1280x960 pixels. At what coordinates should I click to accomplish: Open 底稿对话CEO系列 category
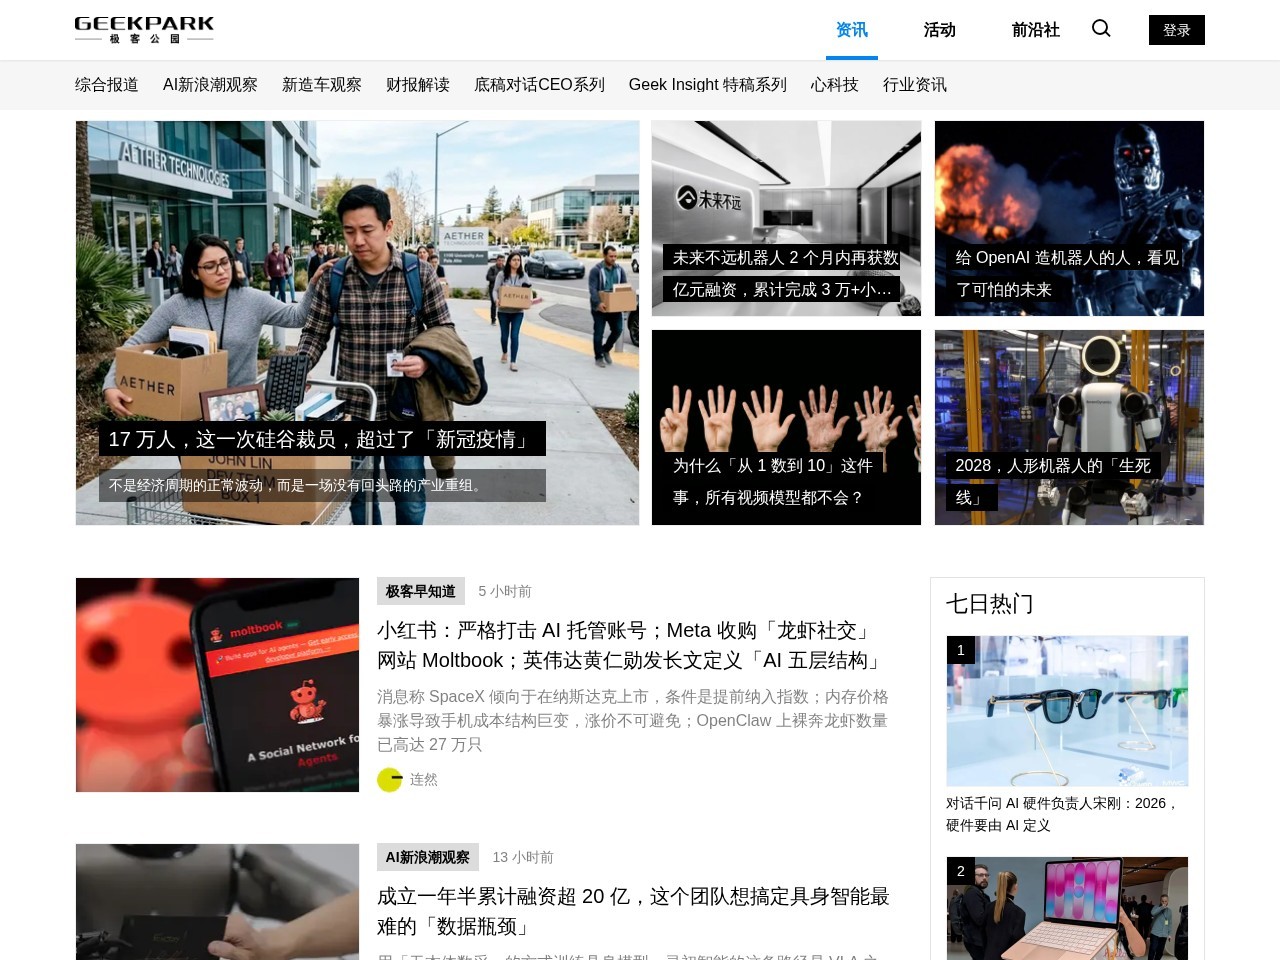coord(539,85)
